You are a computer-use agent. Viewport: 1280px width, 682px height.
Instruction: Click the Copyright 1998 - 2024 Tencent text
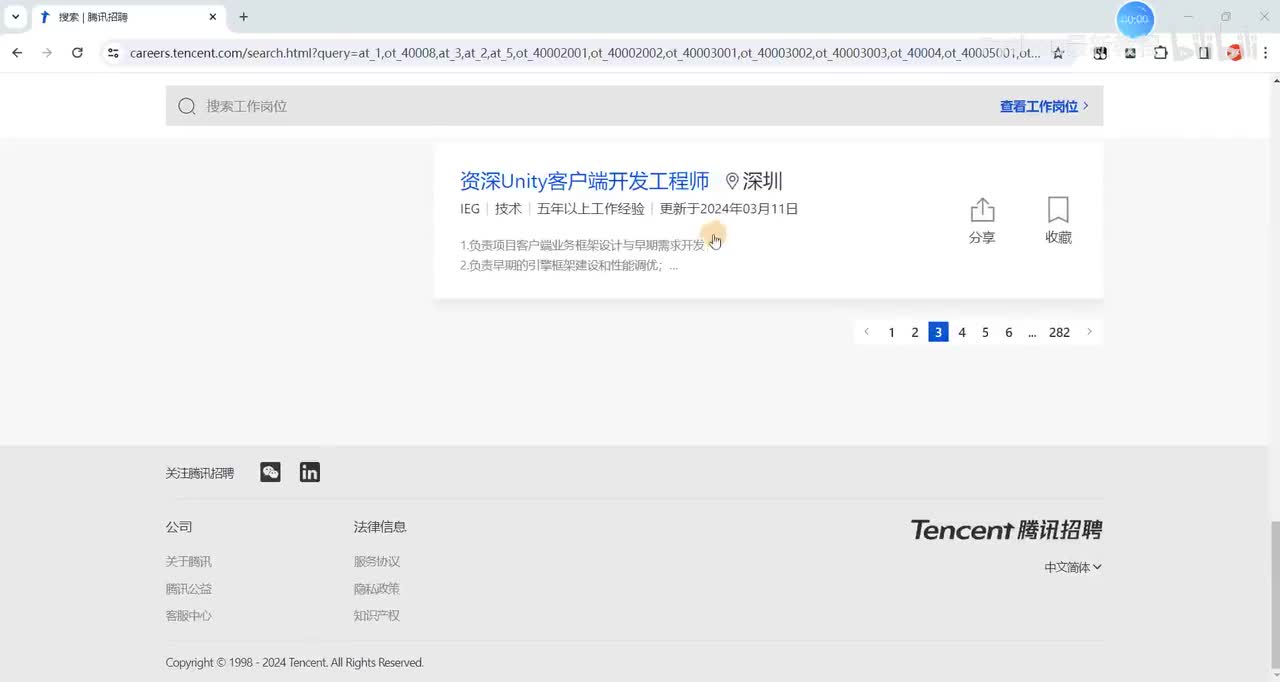[295, 663]
